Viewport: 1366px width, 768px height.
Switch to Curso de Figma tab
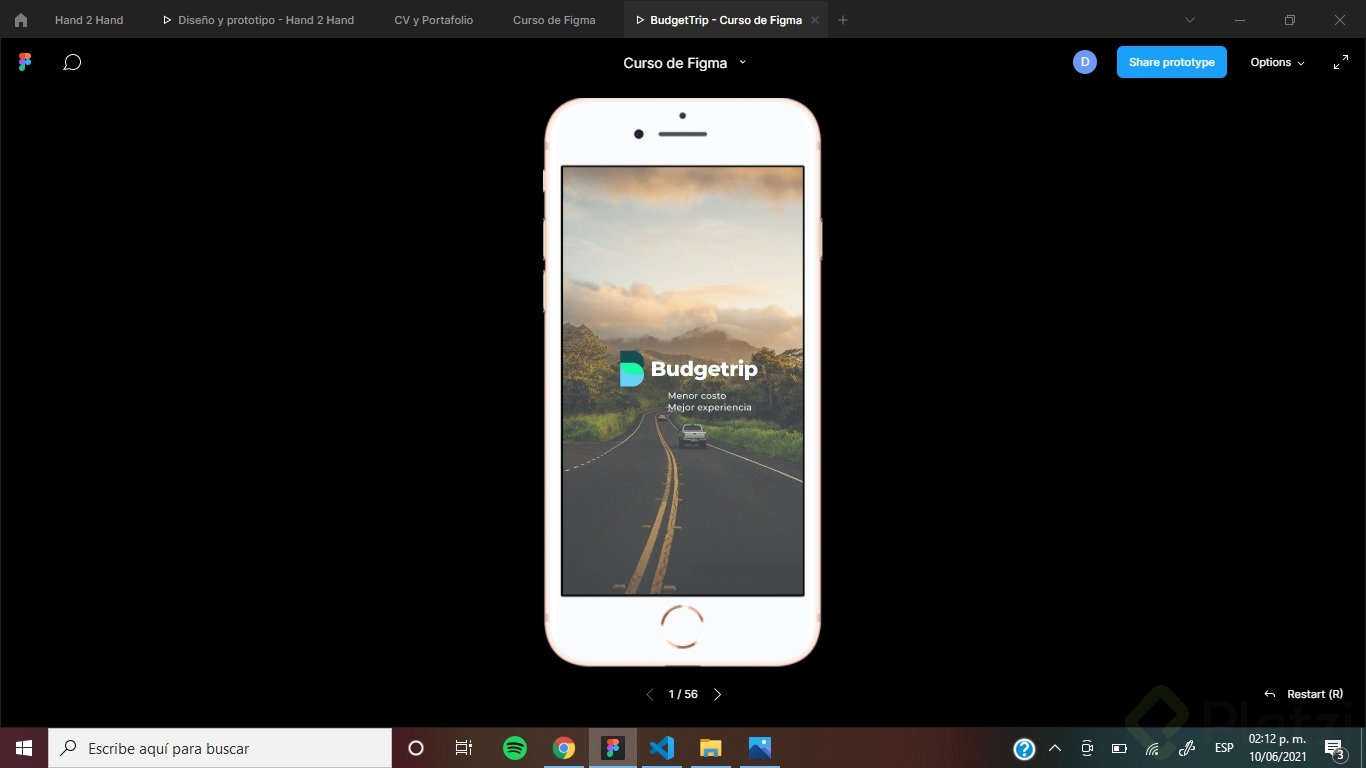554,20
